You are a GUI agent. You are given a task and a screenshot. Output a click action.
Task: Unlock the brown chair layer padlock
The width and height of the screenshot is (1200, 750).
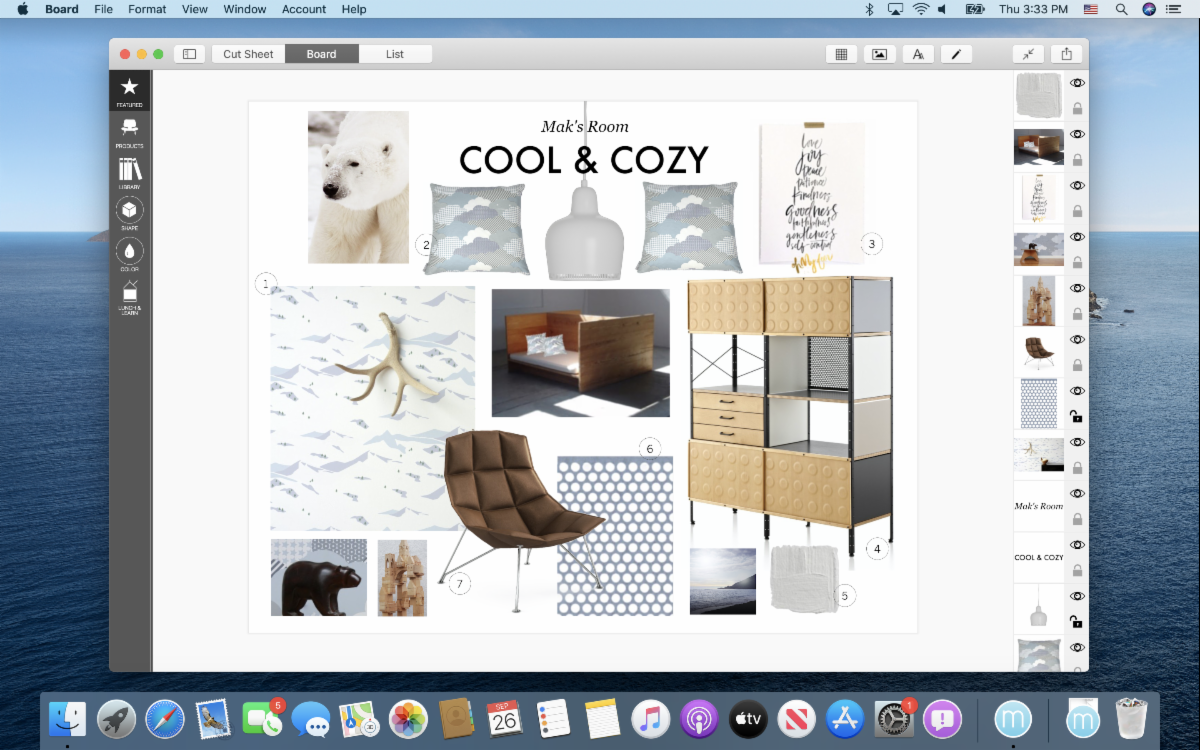[x=1077, y=365]
